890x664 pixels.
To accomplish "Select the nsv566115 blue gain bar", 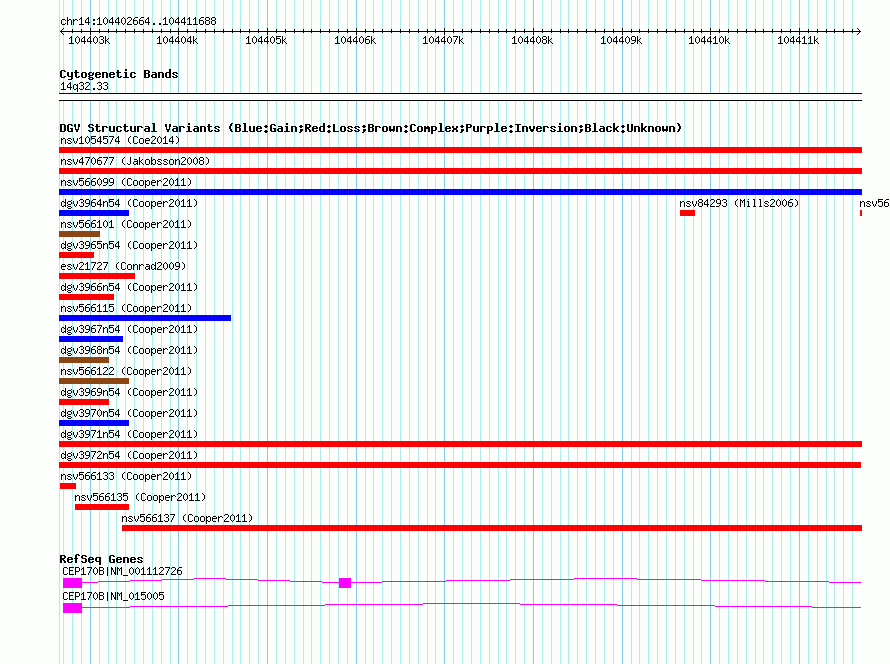I will pyautogui.click(x=145, y=318).
